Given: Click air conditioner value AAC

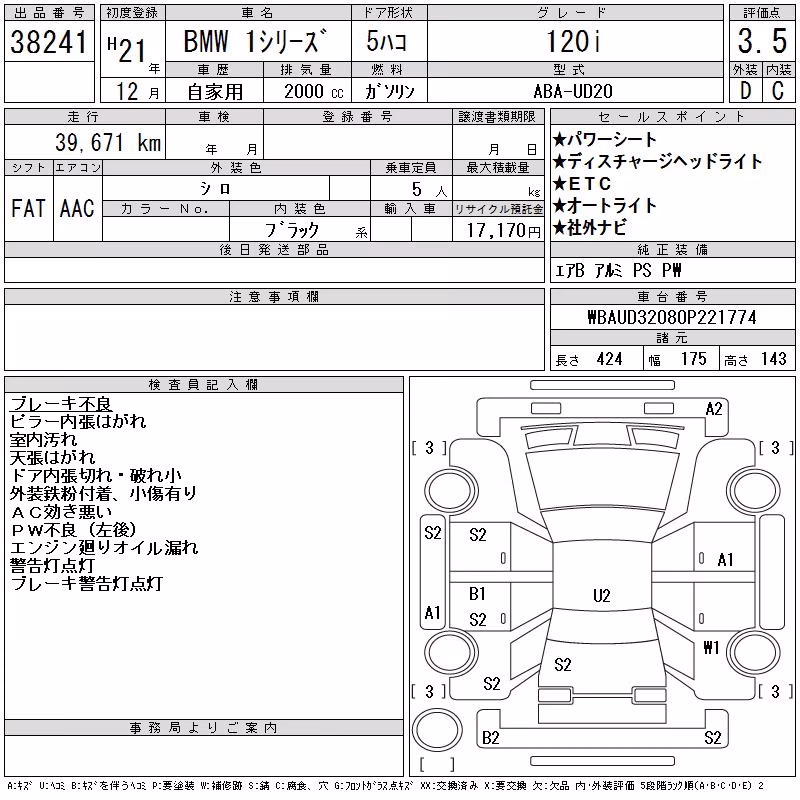Looking at the screenshot, I should pos(77,208).
